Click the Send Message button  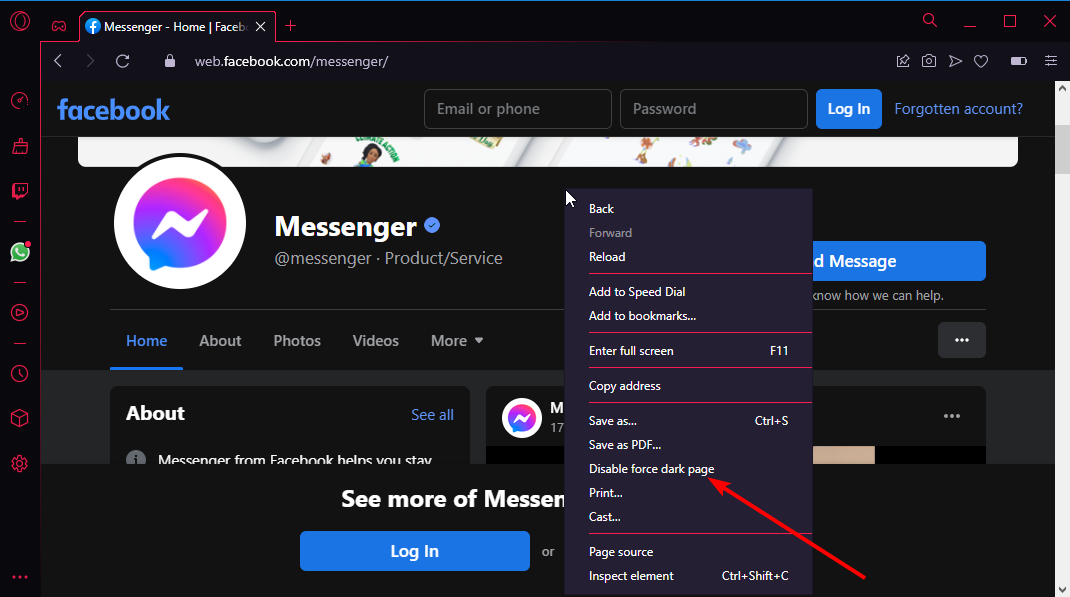pyautogui.click(x=899, y=261)
